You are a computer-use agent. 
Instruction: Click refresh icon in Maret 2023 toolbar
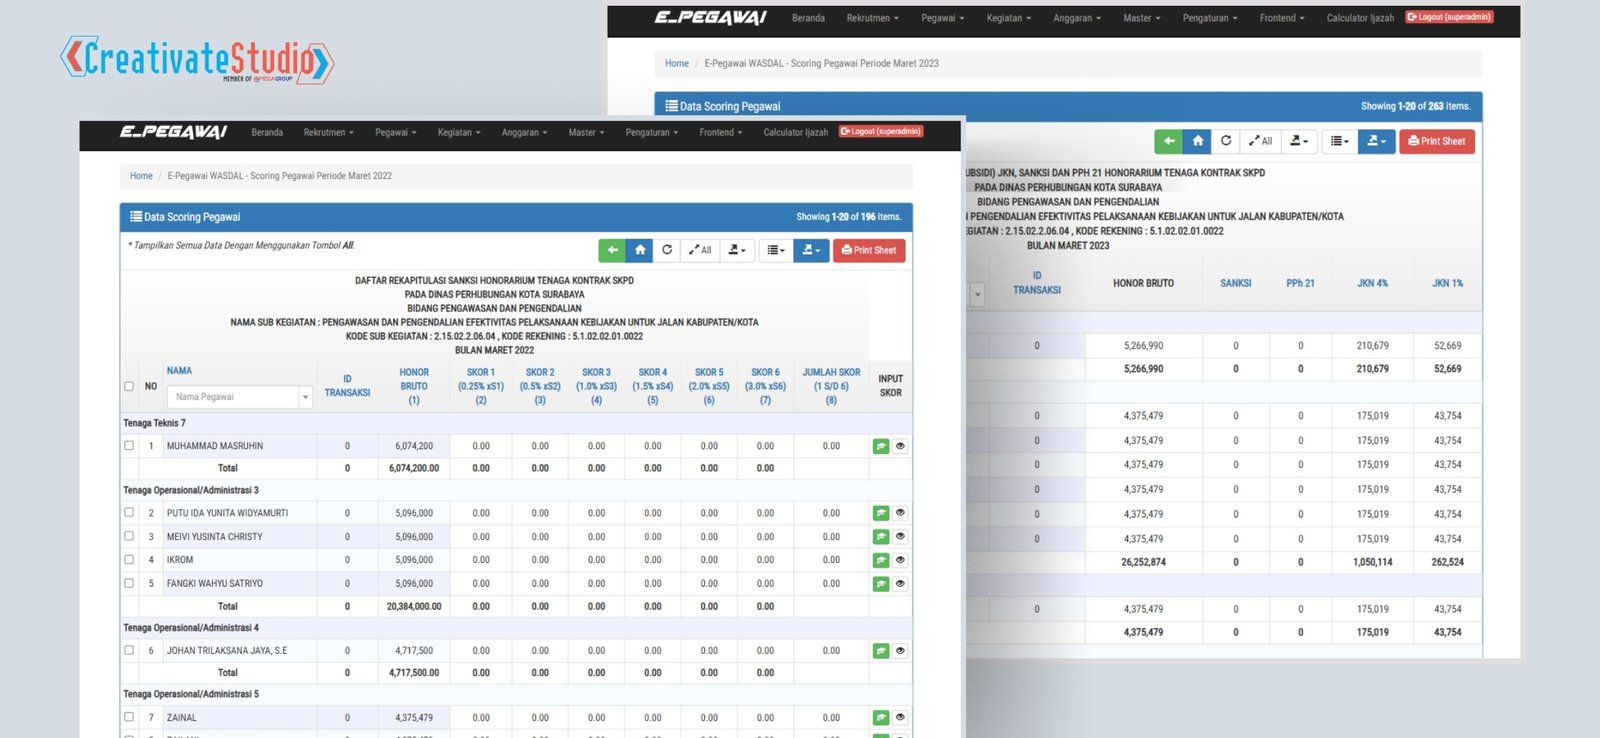click(1226, 141)
